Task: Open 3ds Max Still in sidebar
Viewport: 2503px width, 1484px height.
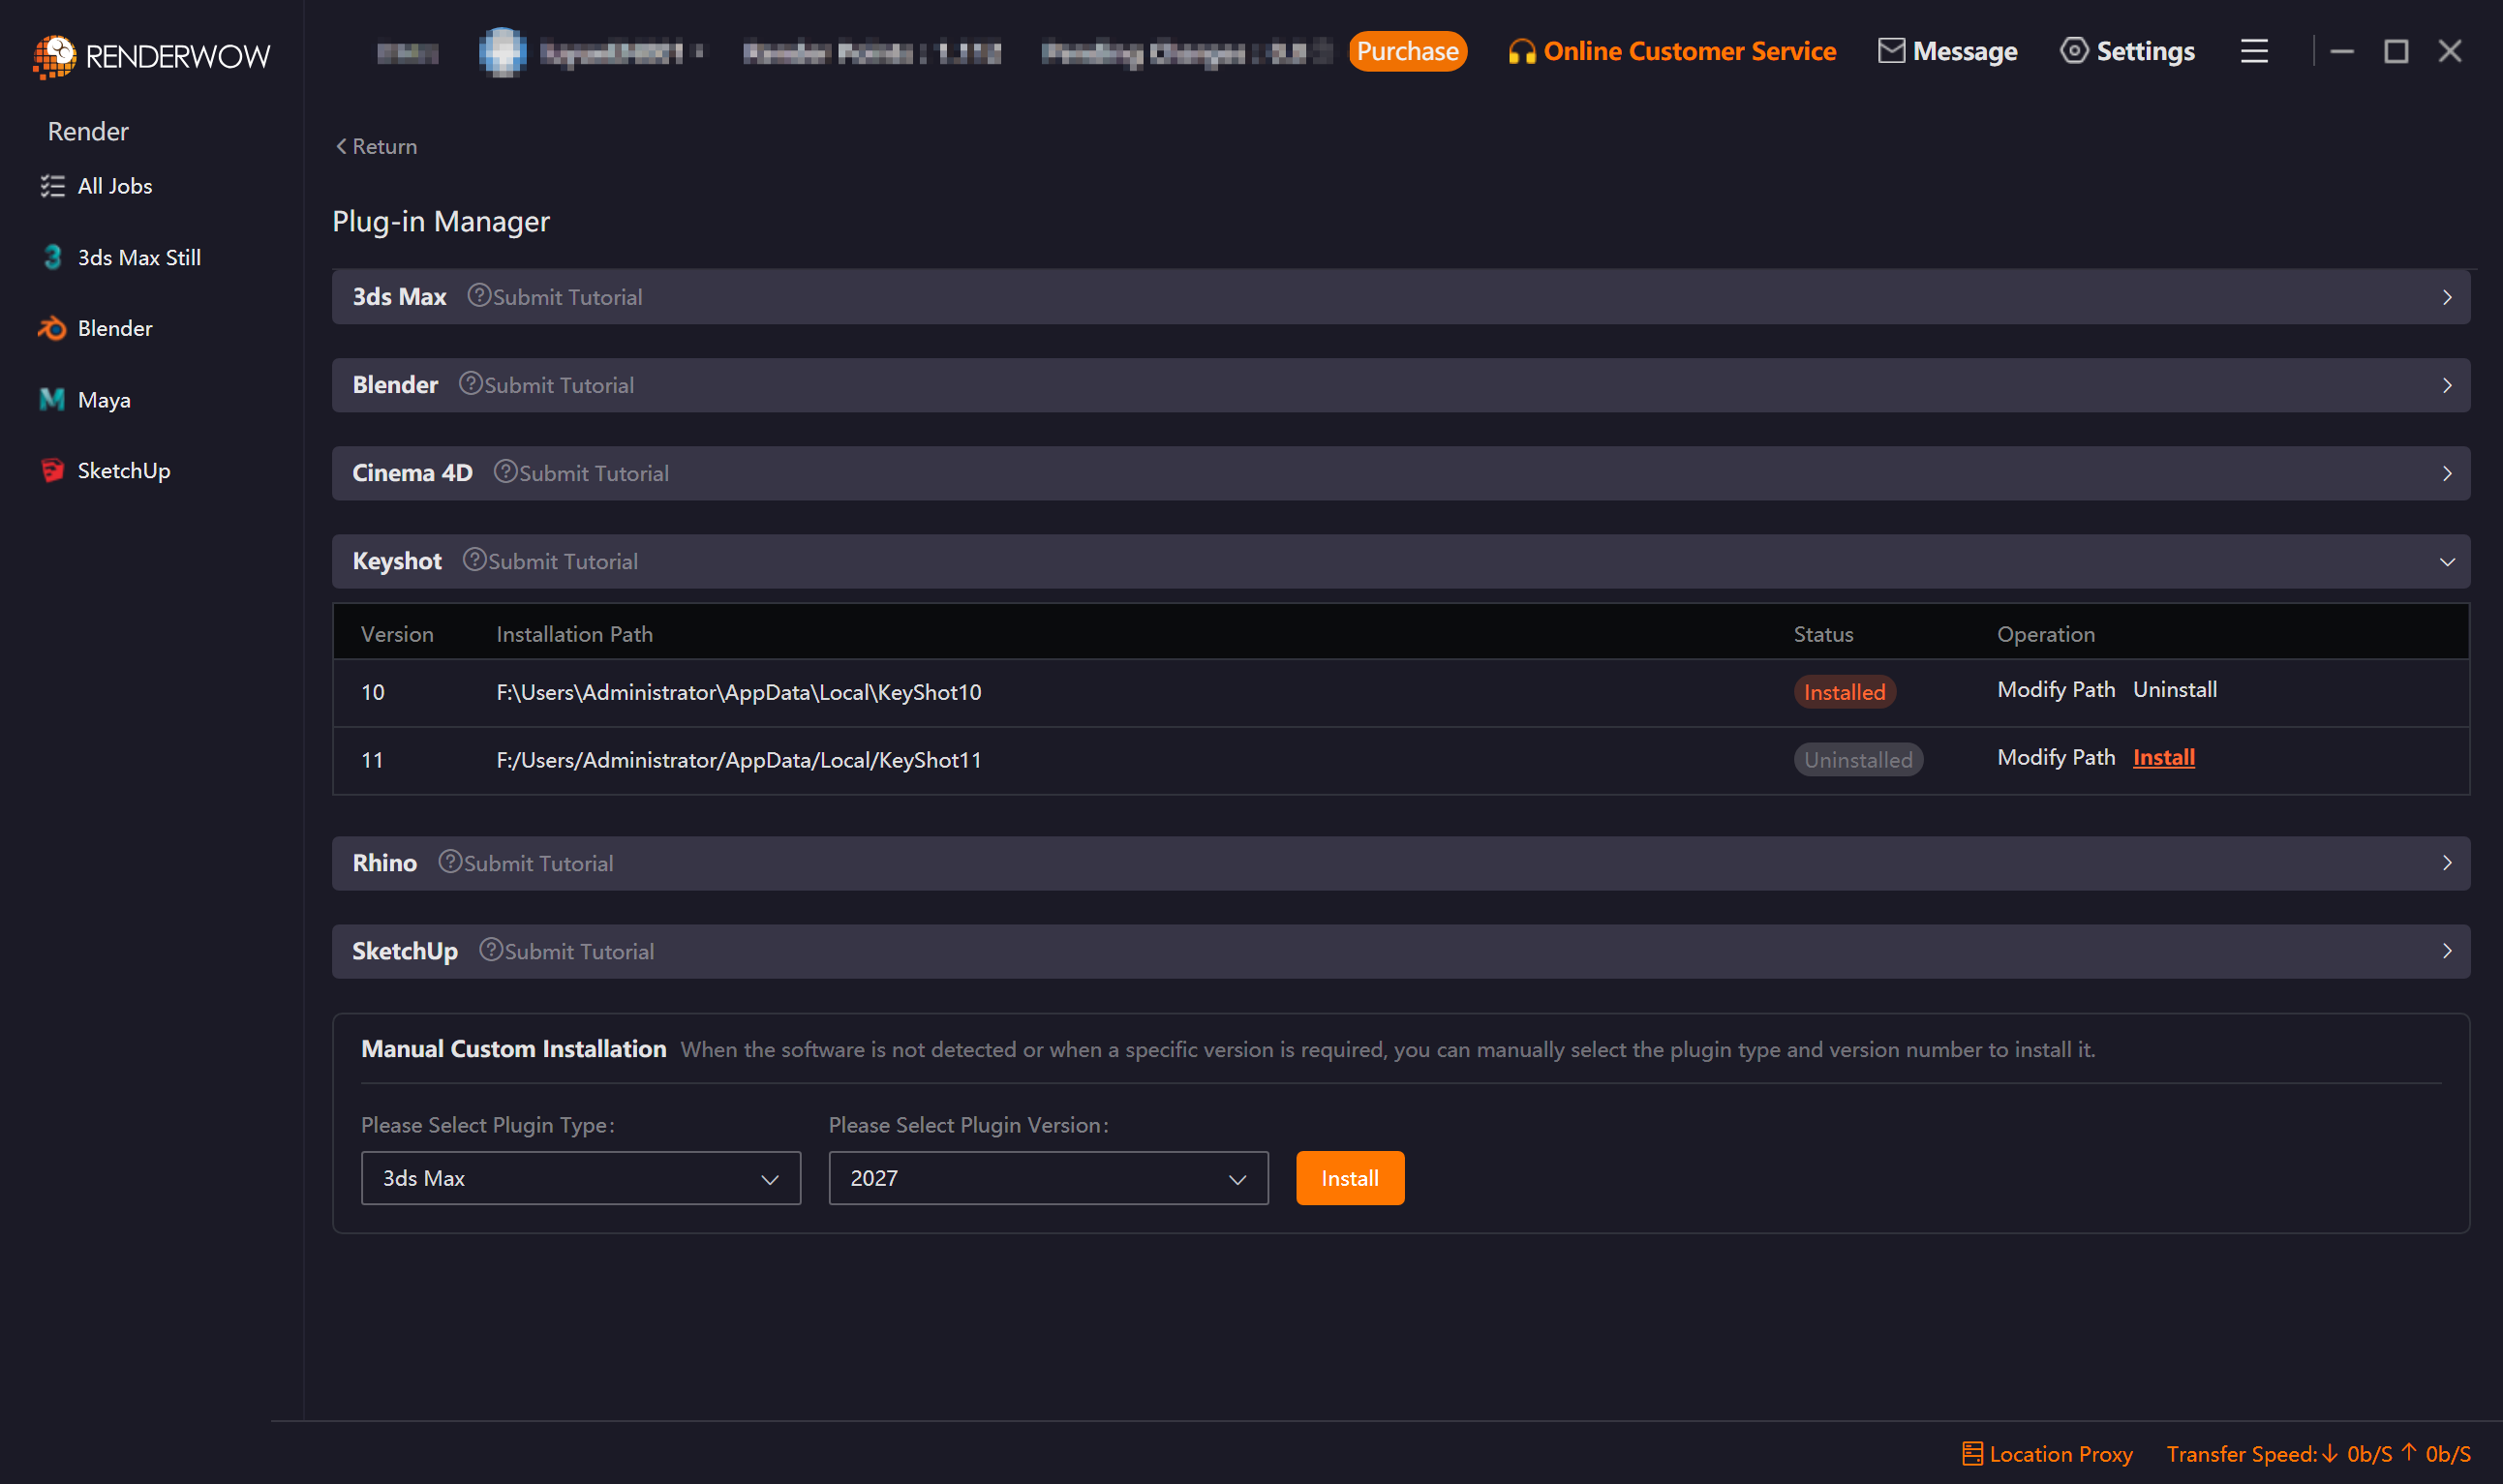Action: [139, 257]
